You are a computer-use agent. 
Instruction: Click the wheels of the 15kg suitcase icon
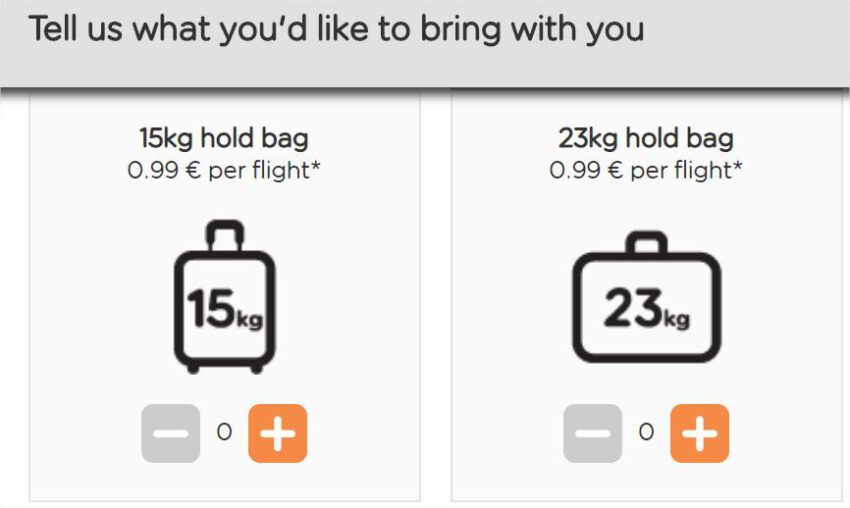(x=224, y=369)
